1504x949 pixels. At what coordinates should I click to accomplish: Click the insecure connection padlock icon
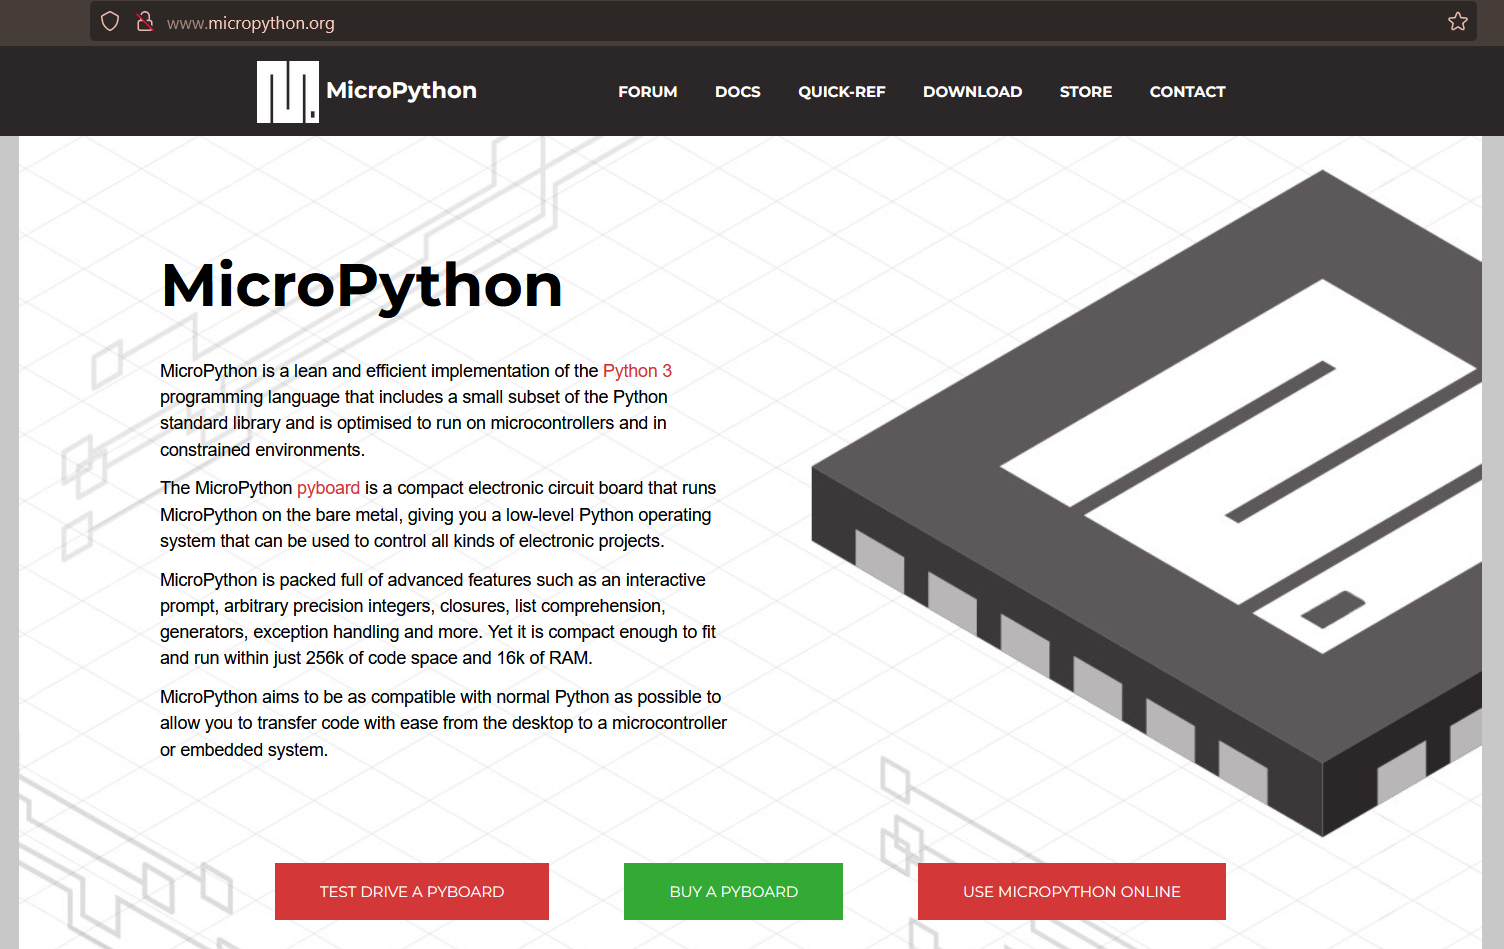145,22
